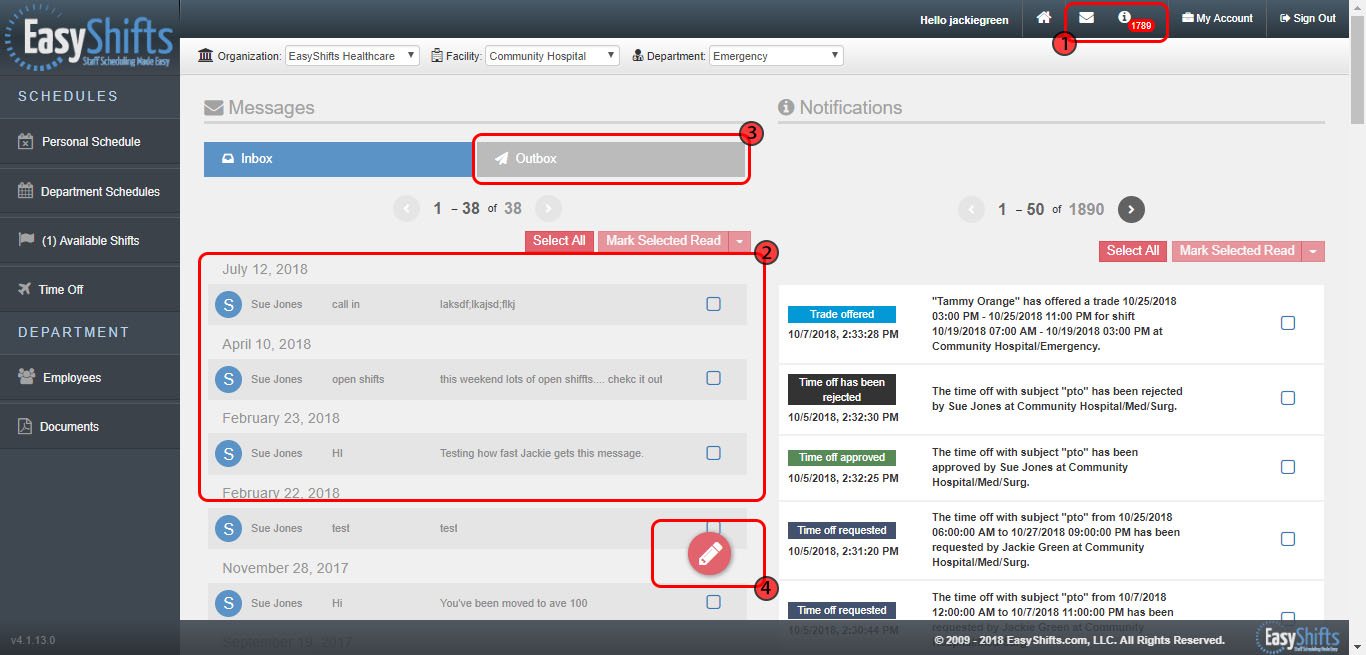Viewport: 1366px width, 655px height.
Task: Click the red compose pencil button
Action: [x=710, y=554]
